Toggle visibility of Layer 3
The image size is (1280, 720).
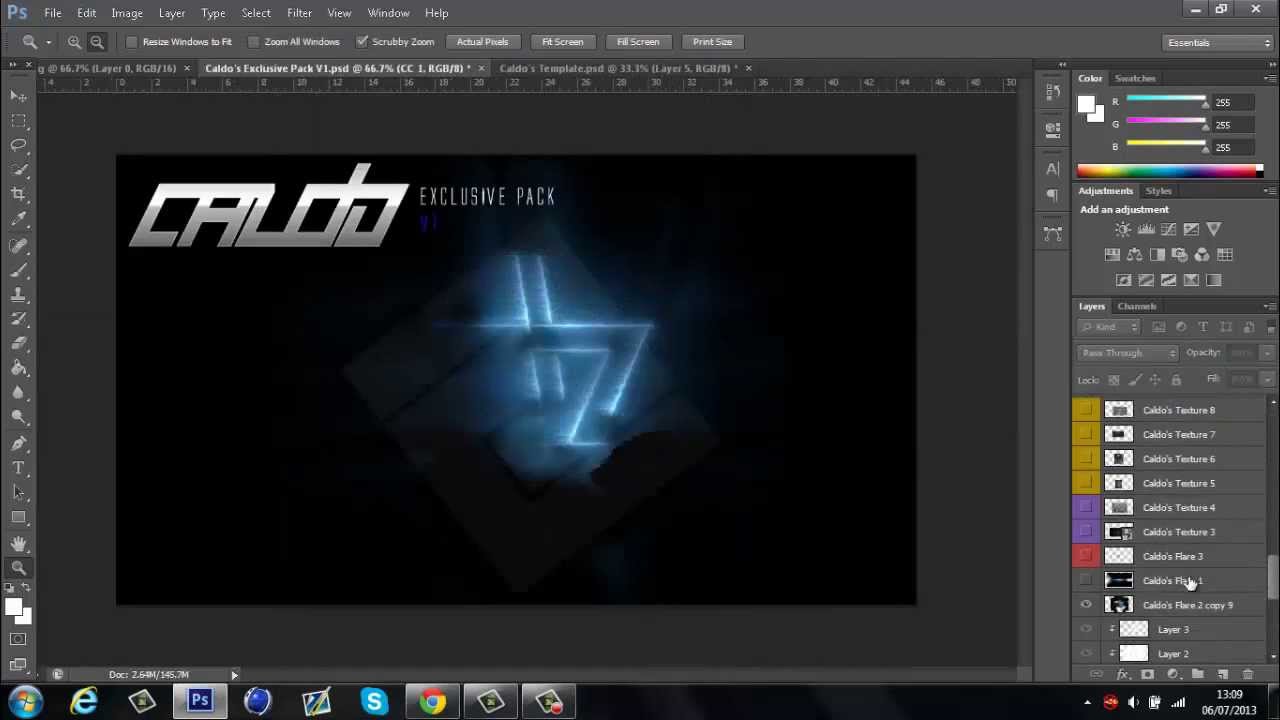[1086, 630]
